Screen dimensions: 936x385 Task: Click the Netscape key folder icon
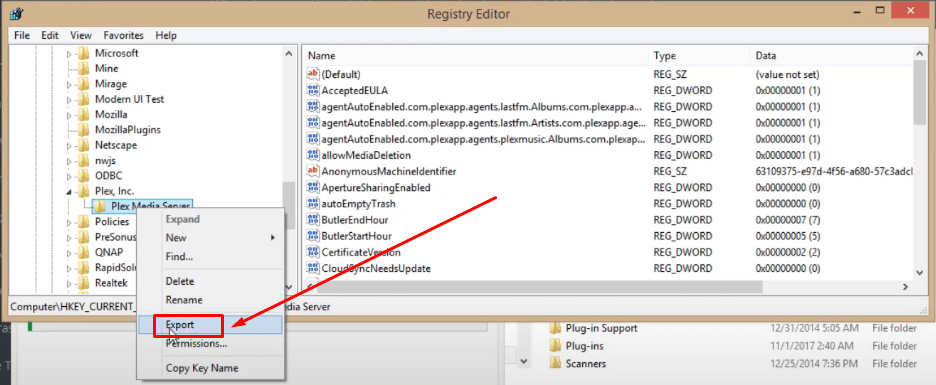click(84, 145)
